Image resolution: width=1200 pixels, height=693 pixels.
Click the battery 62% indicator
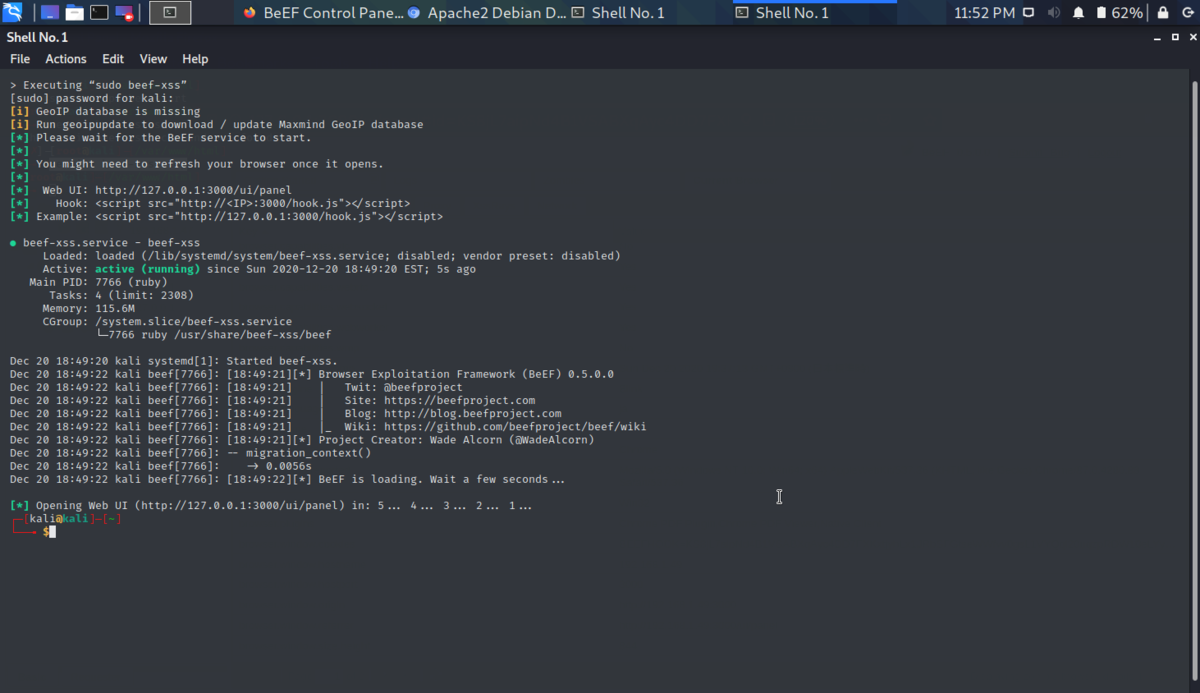[x=1119, y=13]
